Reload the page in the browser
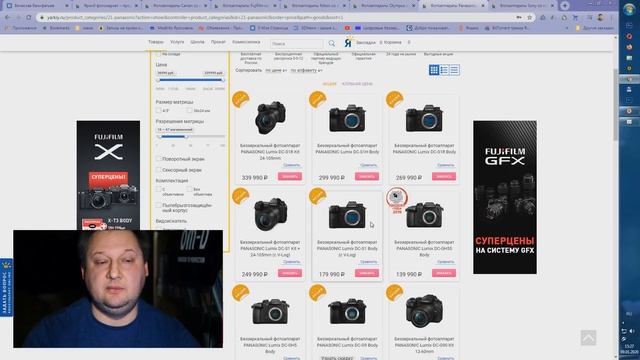640x360 pixels. pyautogui.click(x=29, y=18)
